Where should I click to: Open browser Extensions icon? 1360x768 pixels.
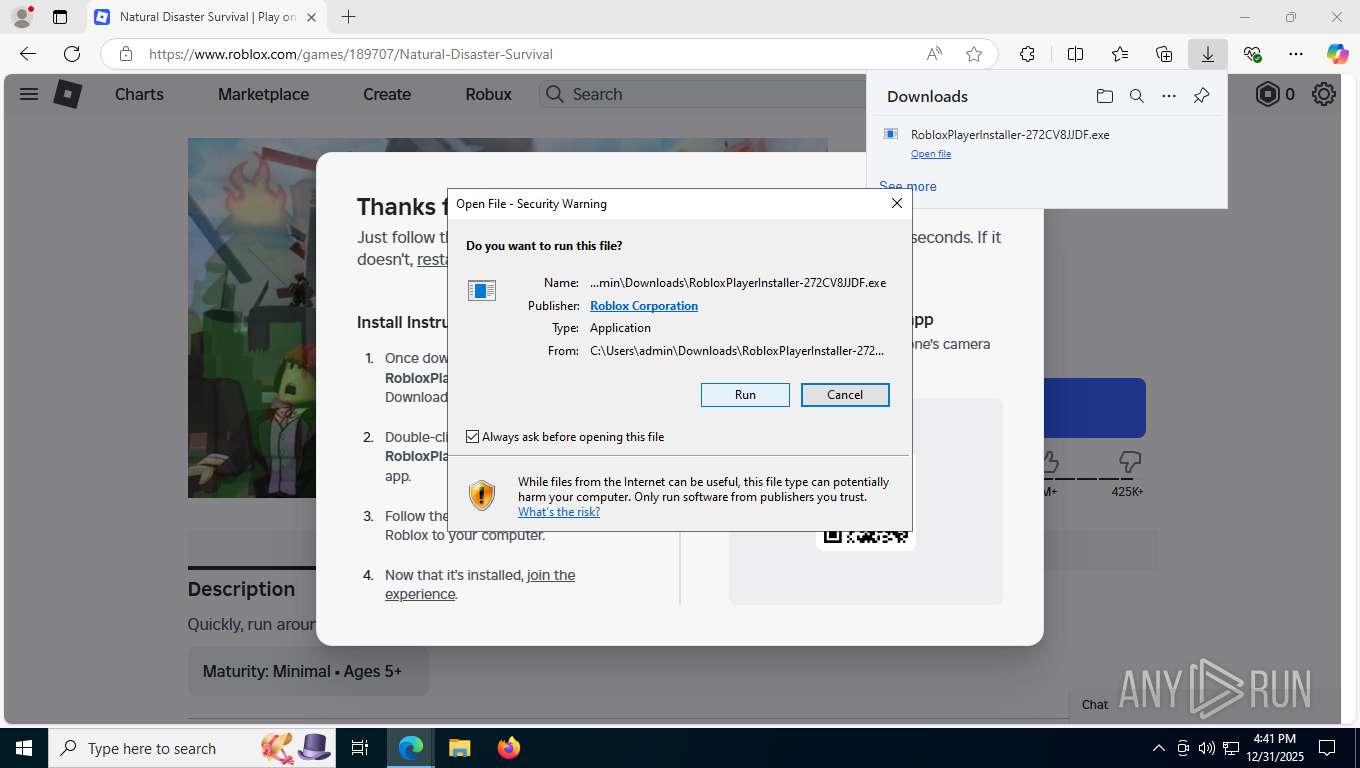[x=1027, y=54]
